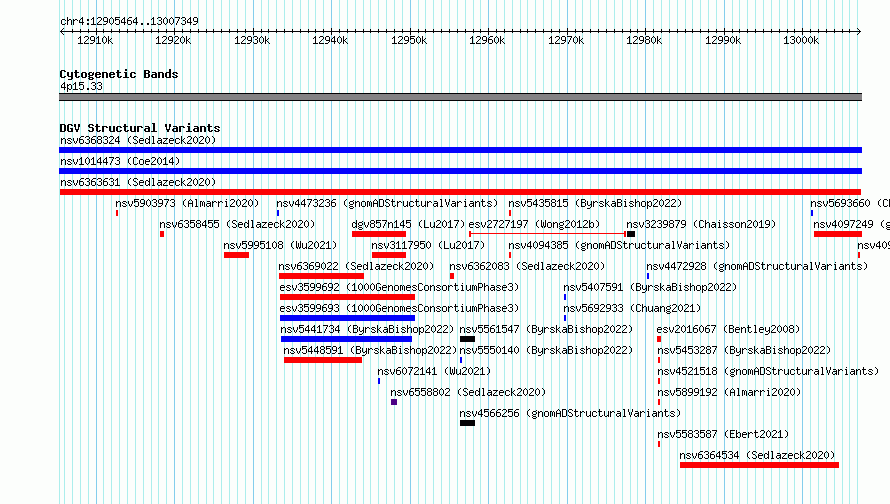Screen dimensions: 890x504
Task: Click variant label nsv6358455 (Sedlazeck2020)
Action: tap(237, 224)
